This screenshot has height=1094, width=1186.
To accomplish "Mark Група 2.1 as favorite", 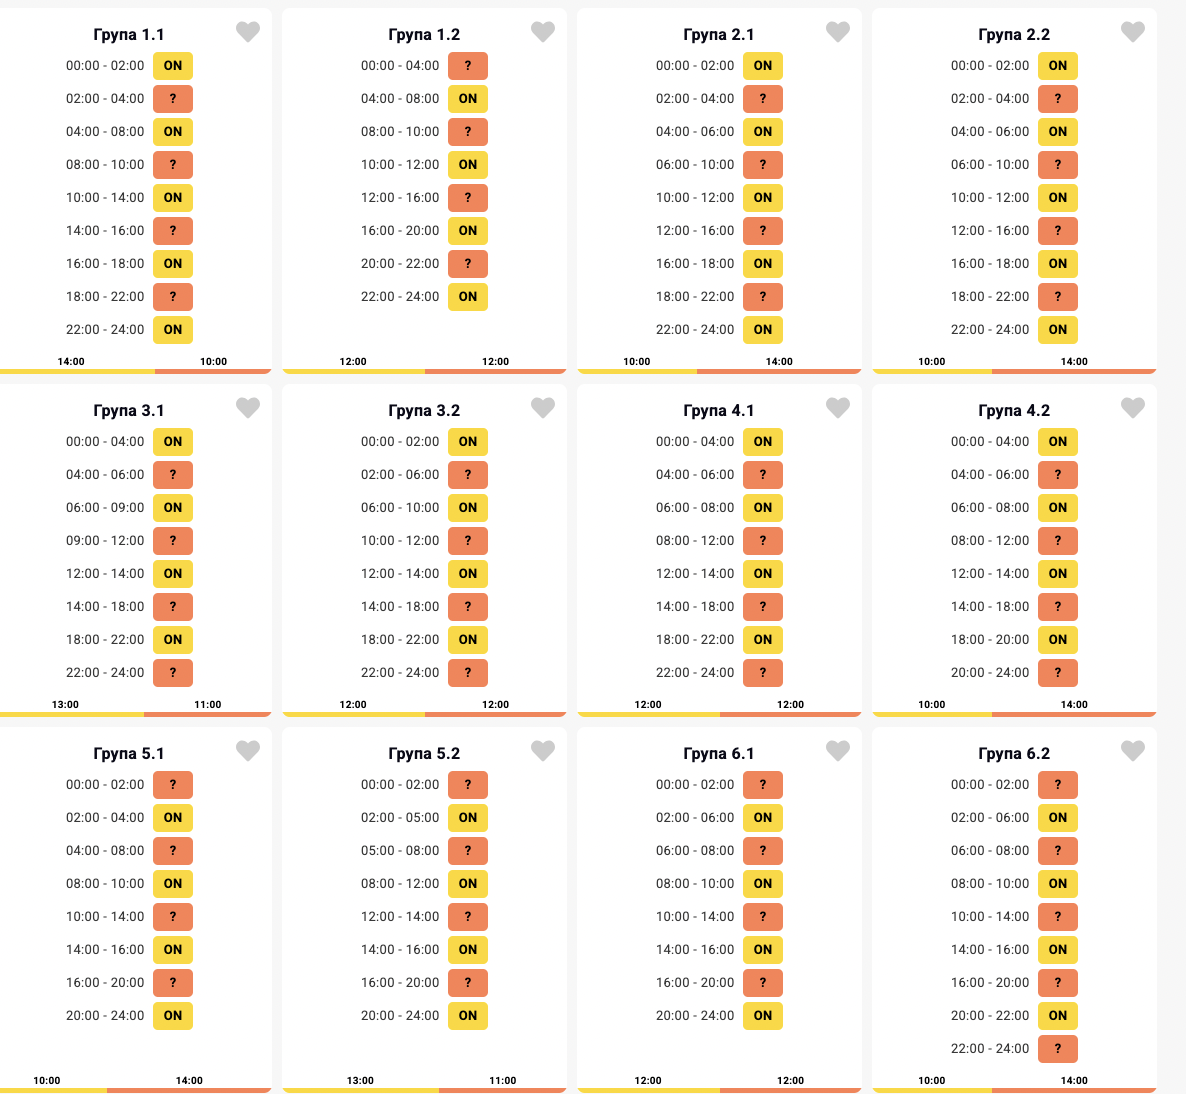I will [x=838, y=32].
